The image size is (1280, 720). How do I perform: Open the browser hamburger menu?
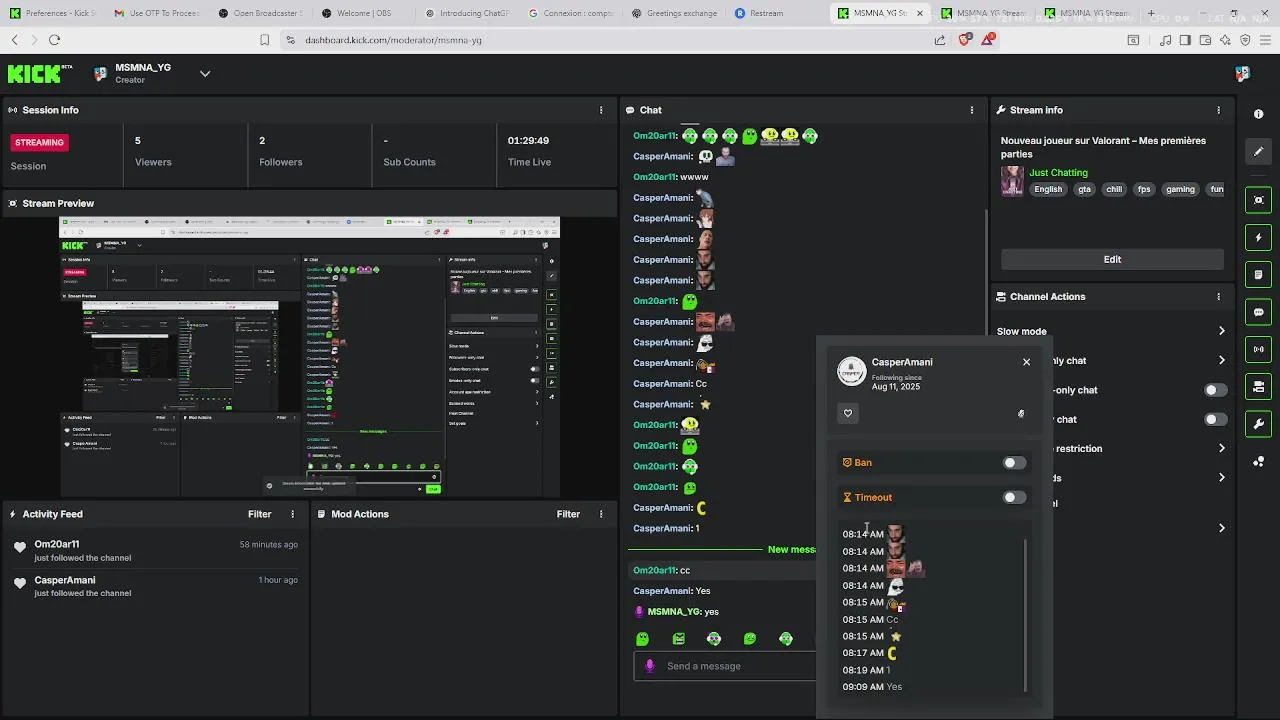[1265, 40]
